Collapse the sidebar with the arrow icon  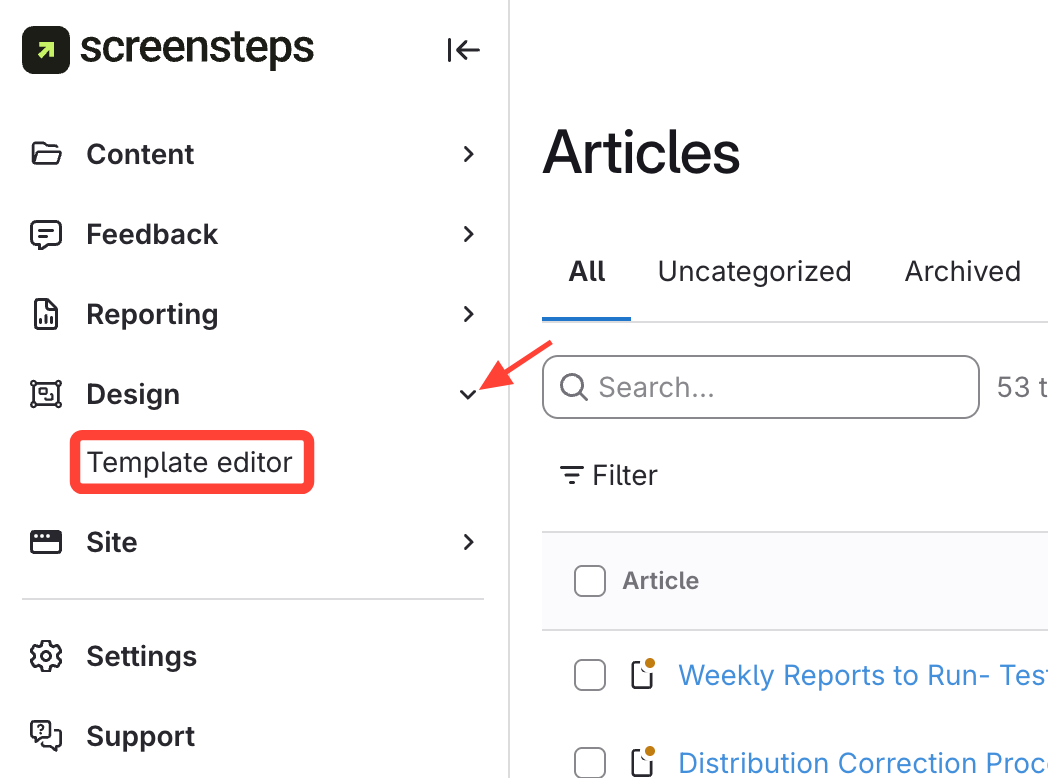[x=464, y=50]
